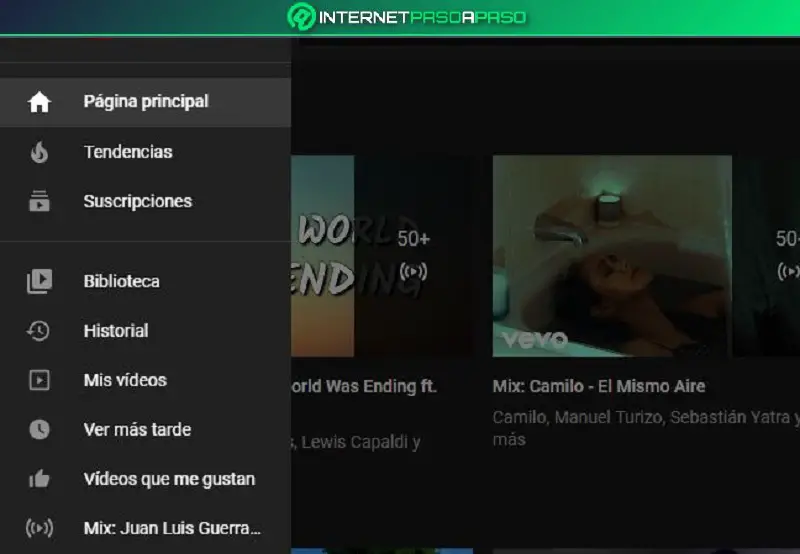Viewport: 800px width, 554px height.
Task: Click the flame icon for Tendencias
Action: pyautogui.click(x=39, y=152)
